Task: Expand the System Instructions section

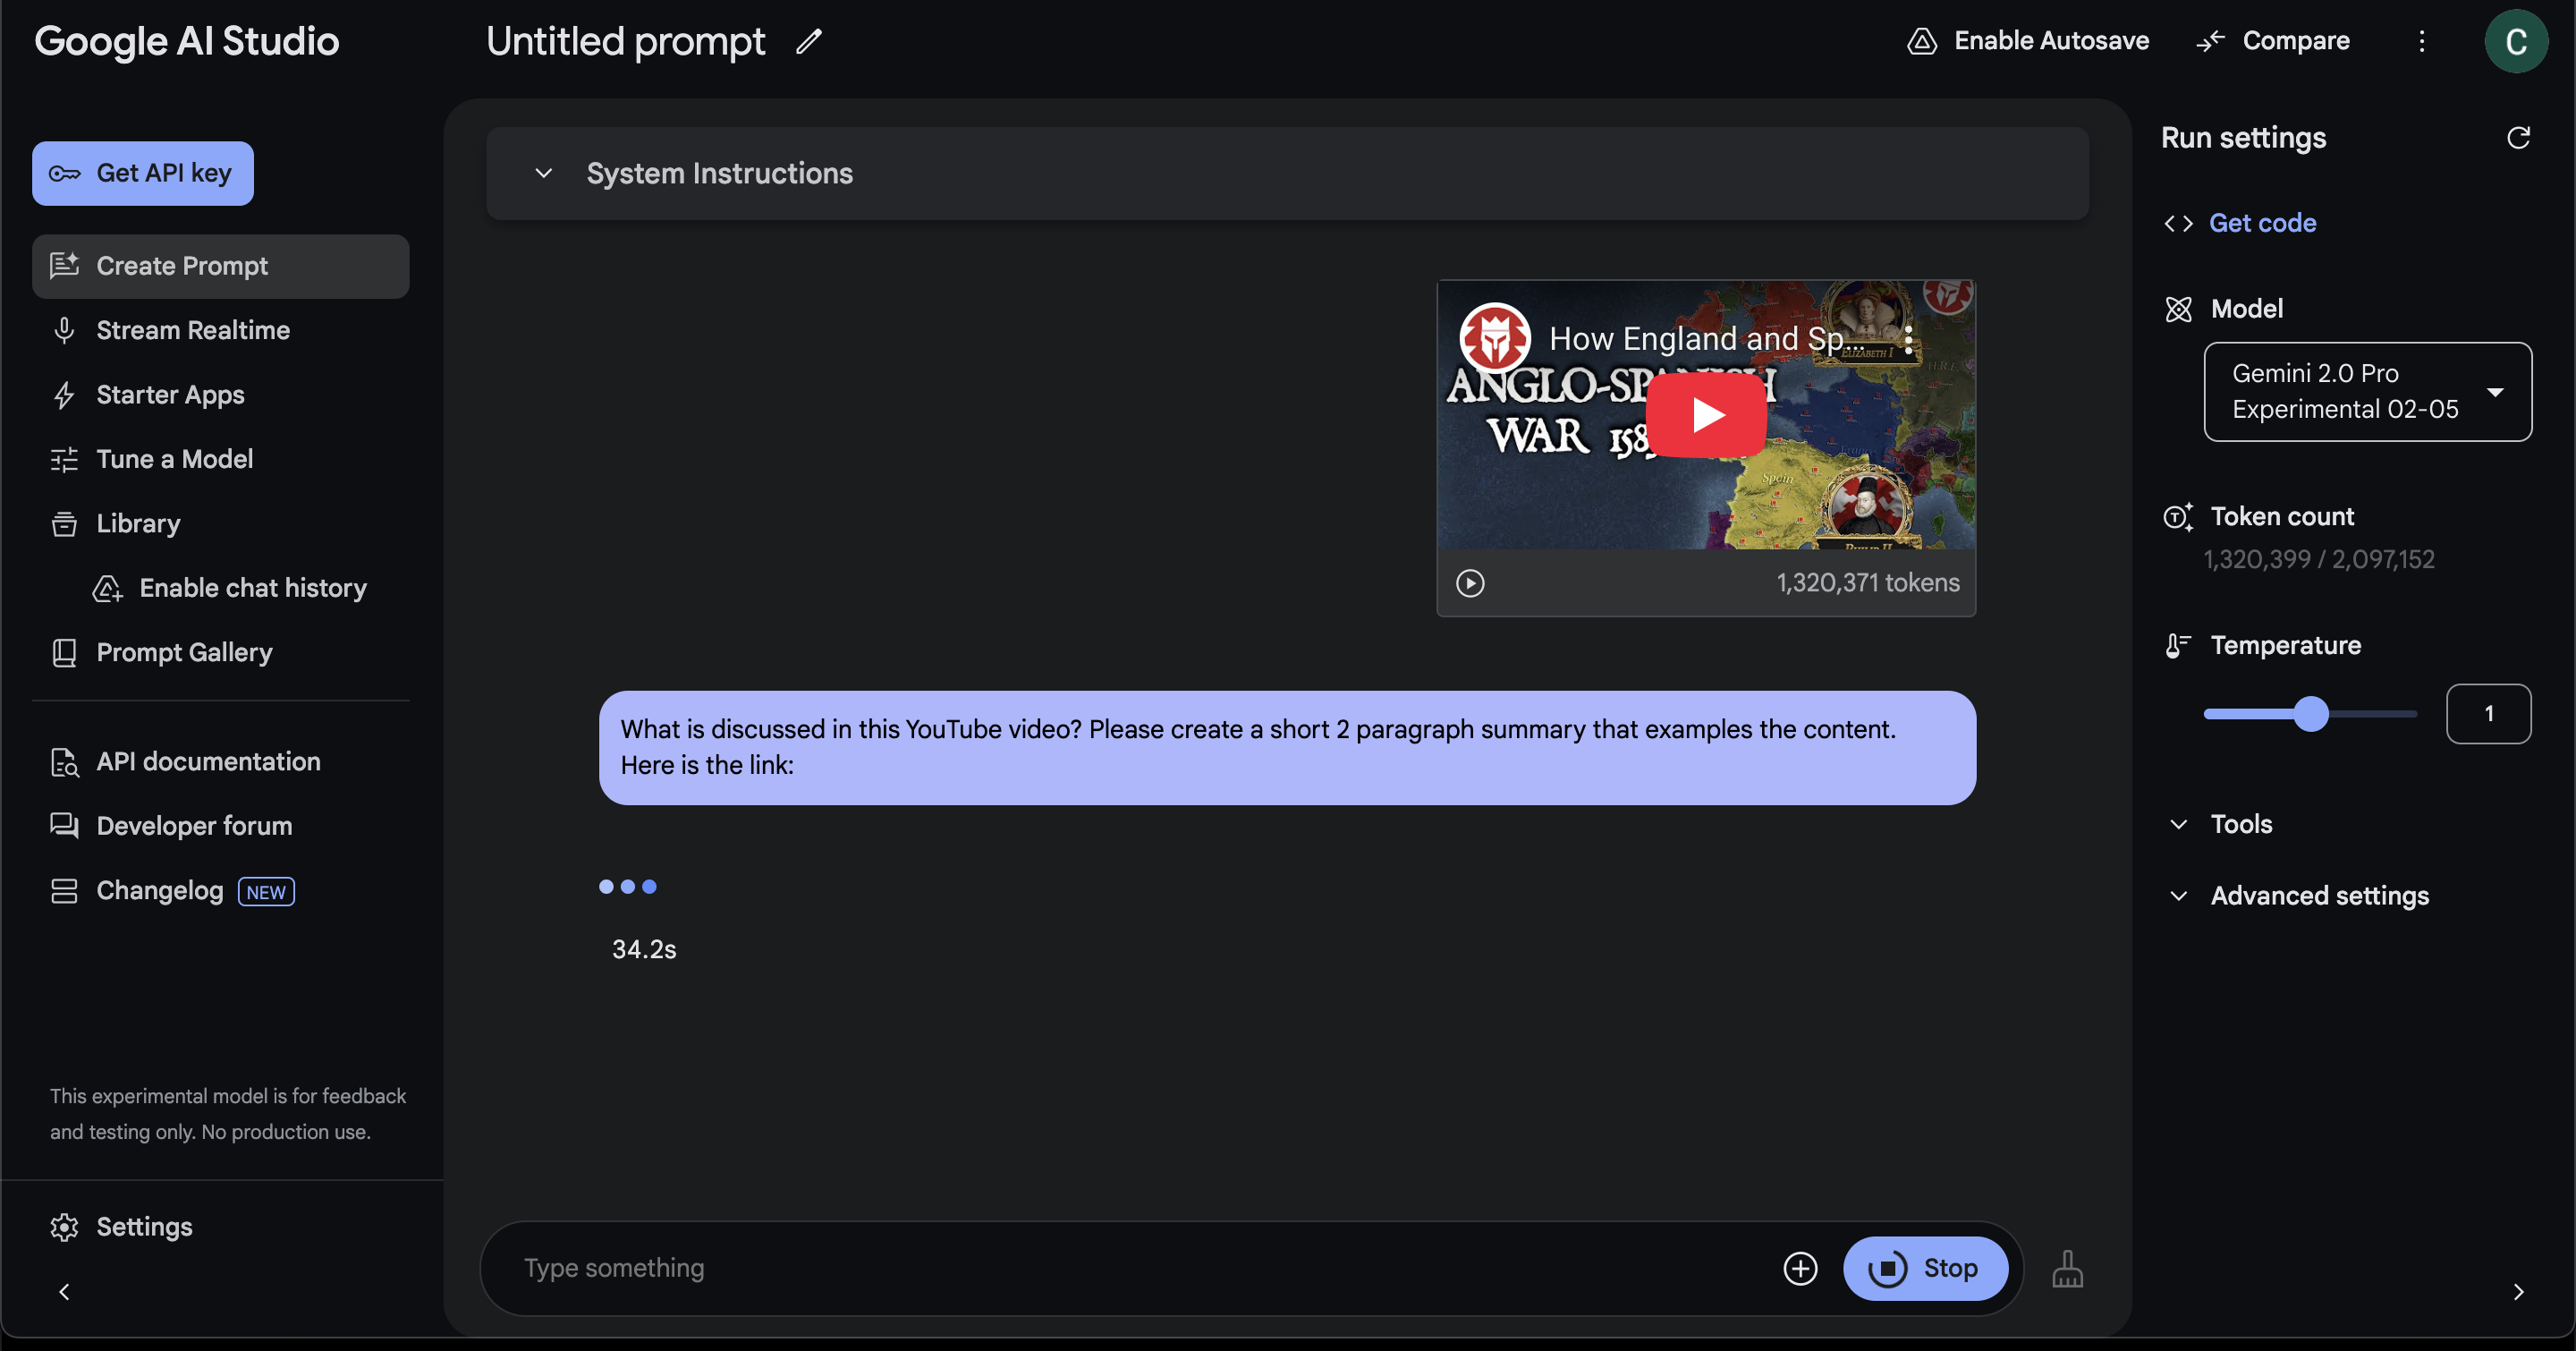Action: 543,173
